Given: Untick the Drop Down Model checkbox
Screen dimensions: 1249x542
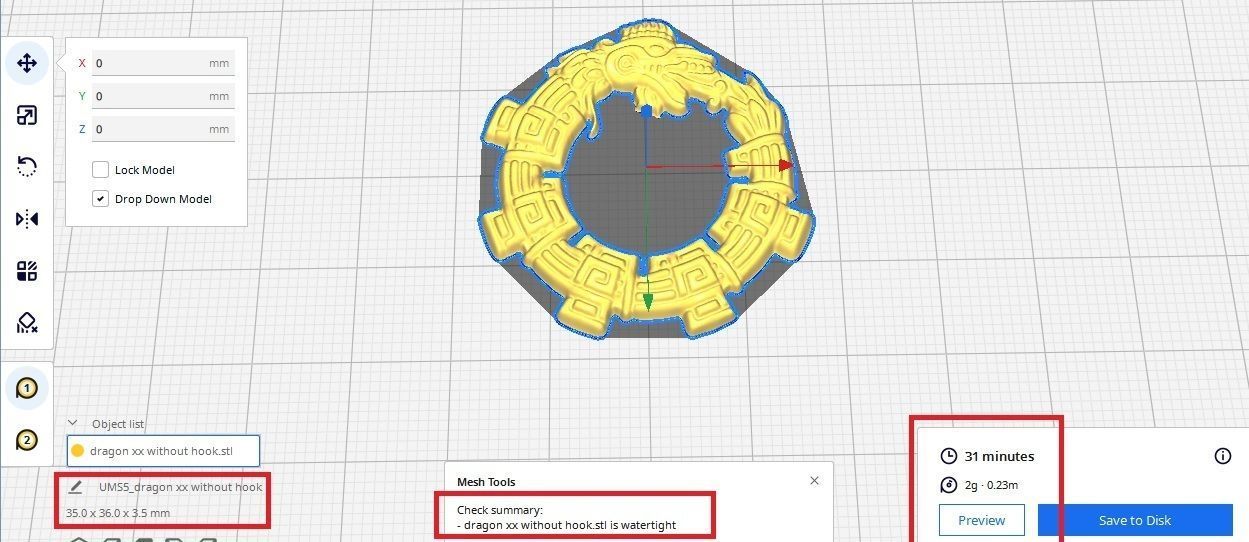Looking at the screenshot, I should point(101,199).
